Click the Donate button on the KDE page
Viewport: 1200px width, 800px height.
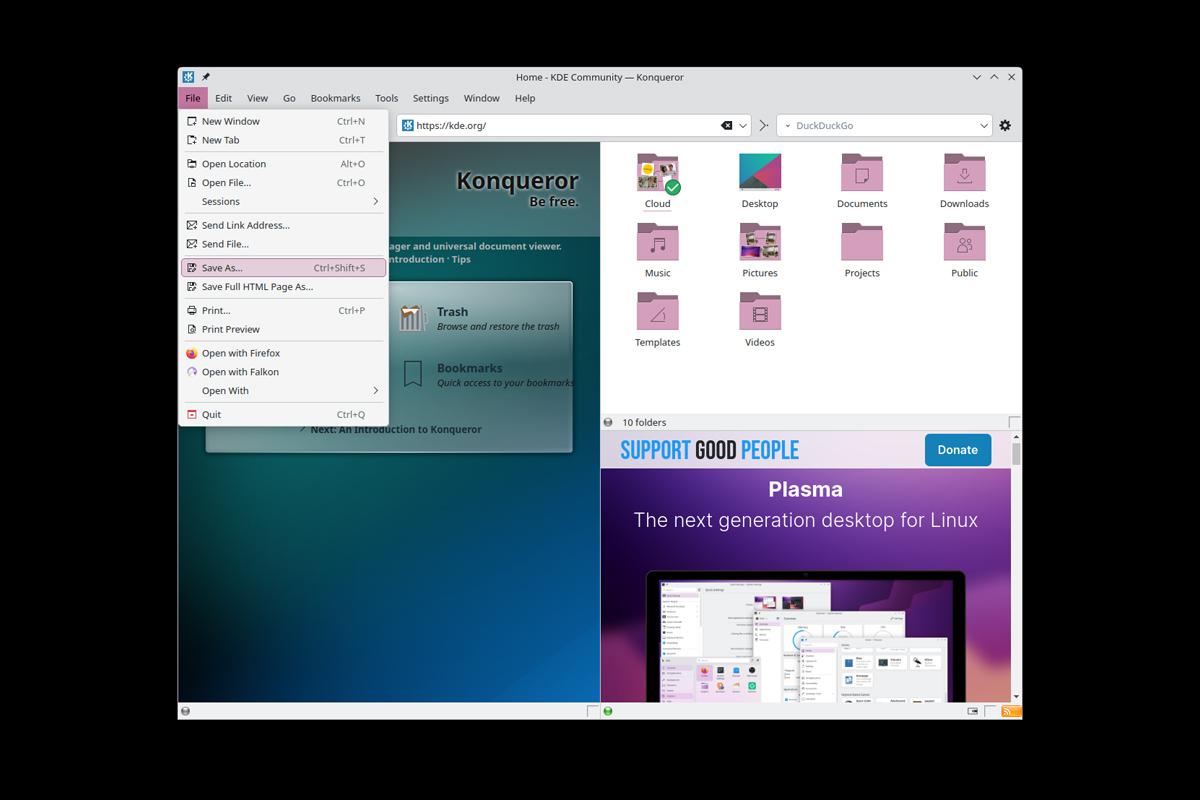click(958, 450)
